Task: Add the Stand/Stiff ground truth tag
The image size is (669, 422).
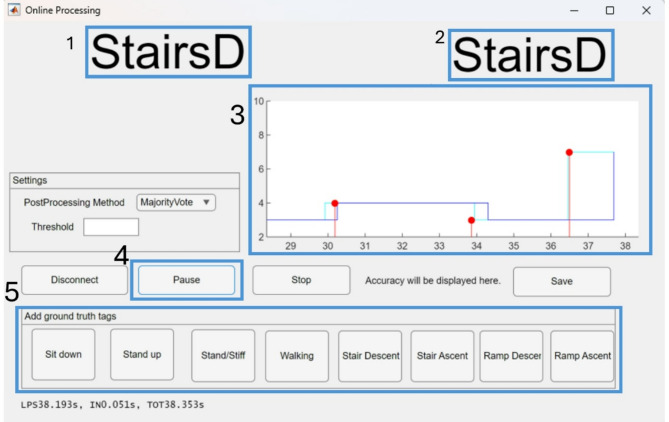Action: point(223,355)
